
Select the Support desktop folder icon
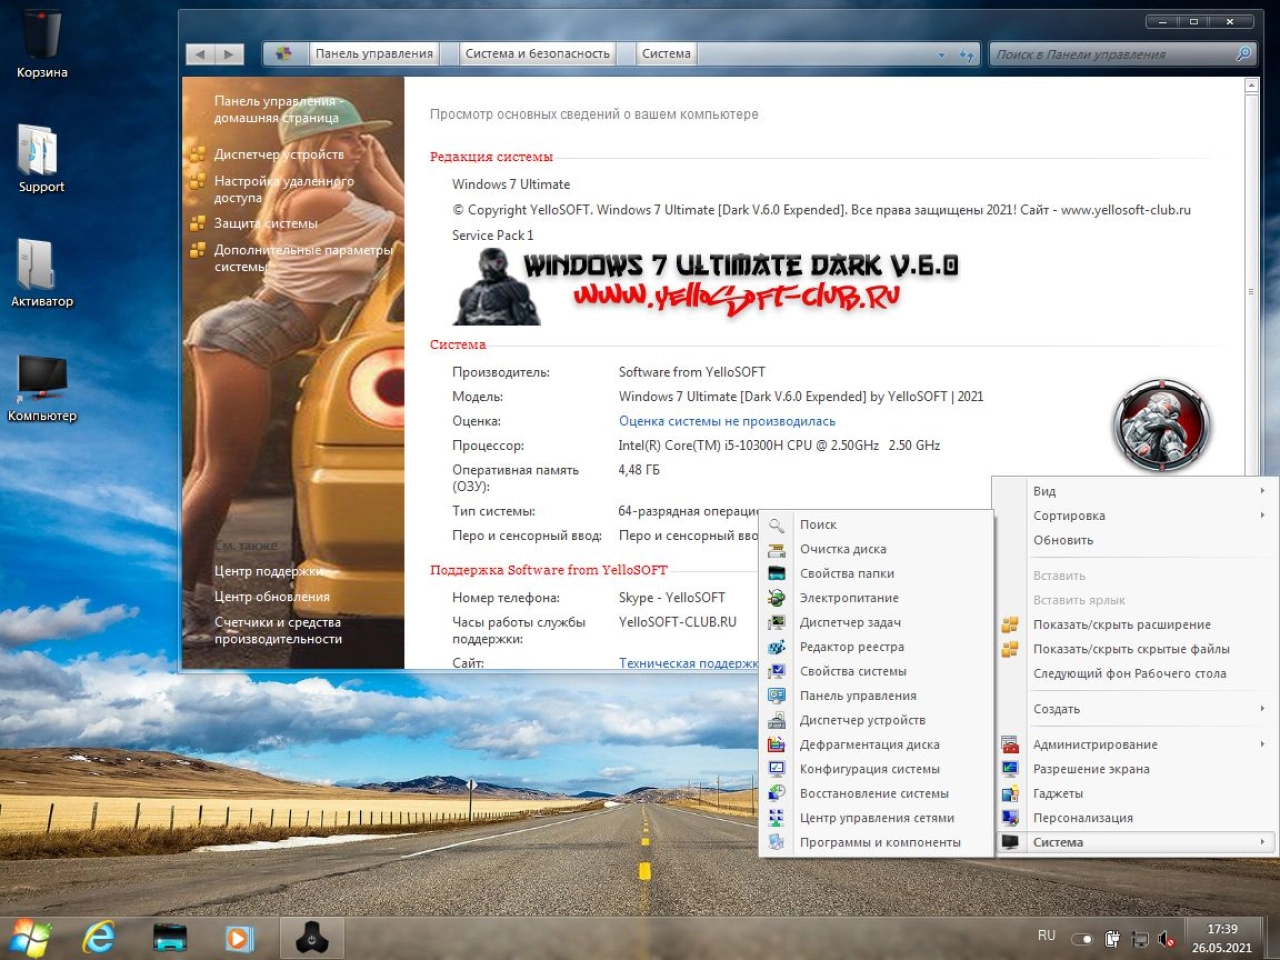point(41,158)
